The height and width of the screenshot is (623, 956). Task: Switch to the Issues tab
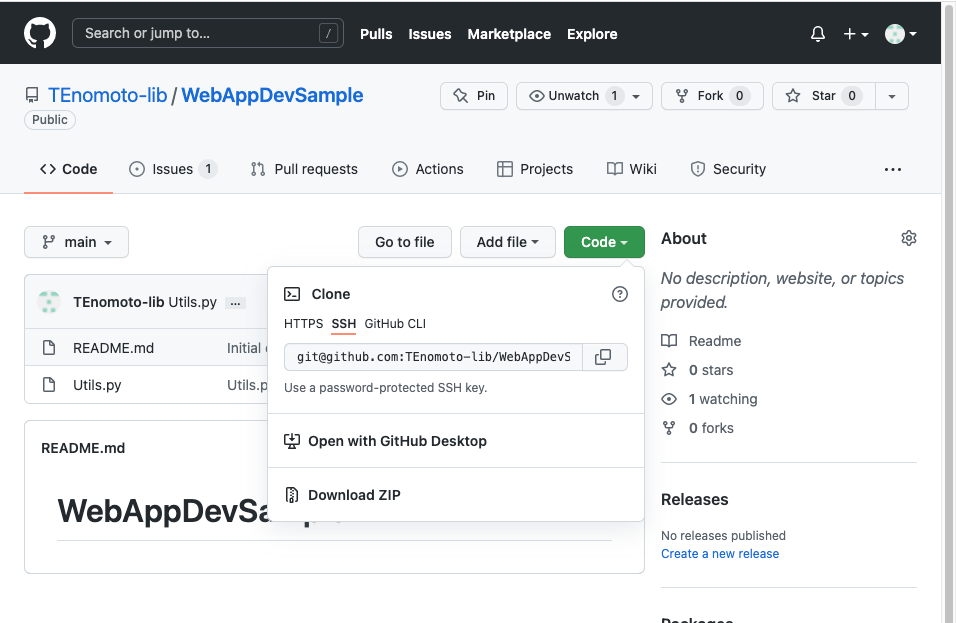tap(173, 169)
